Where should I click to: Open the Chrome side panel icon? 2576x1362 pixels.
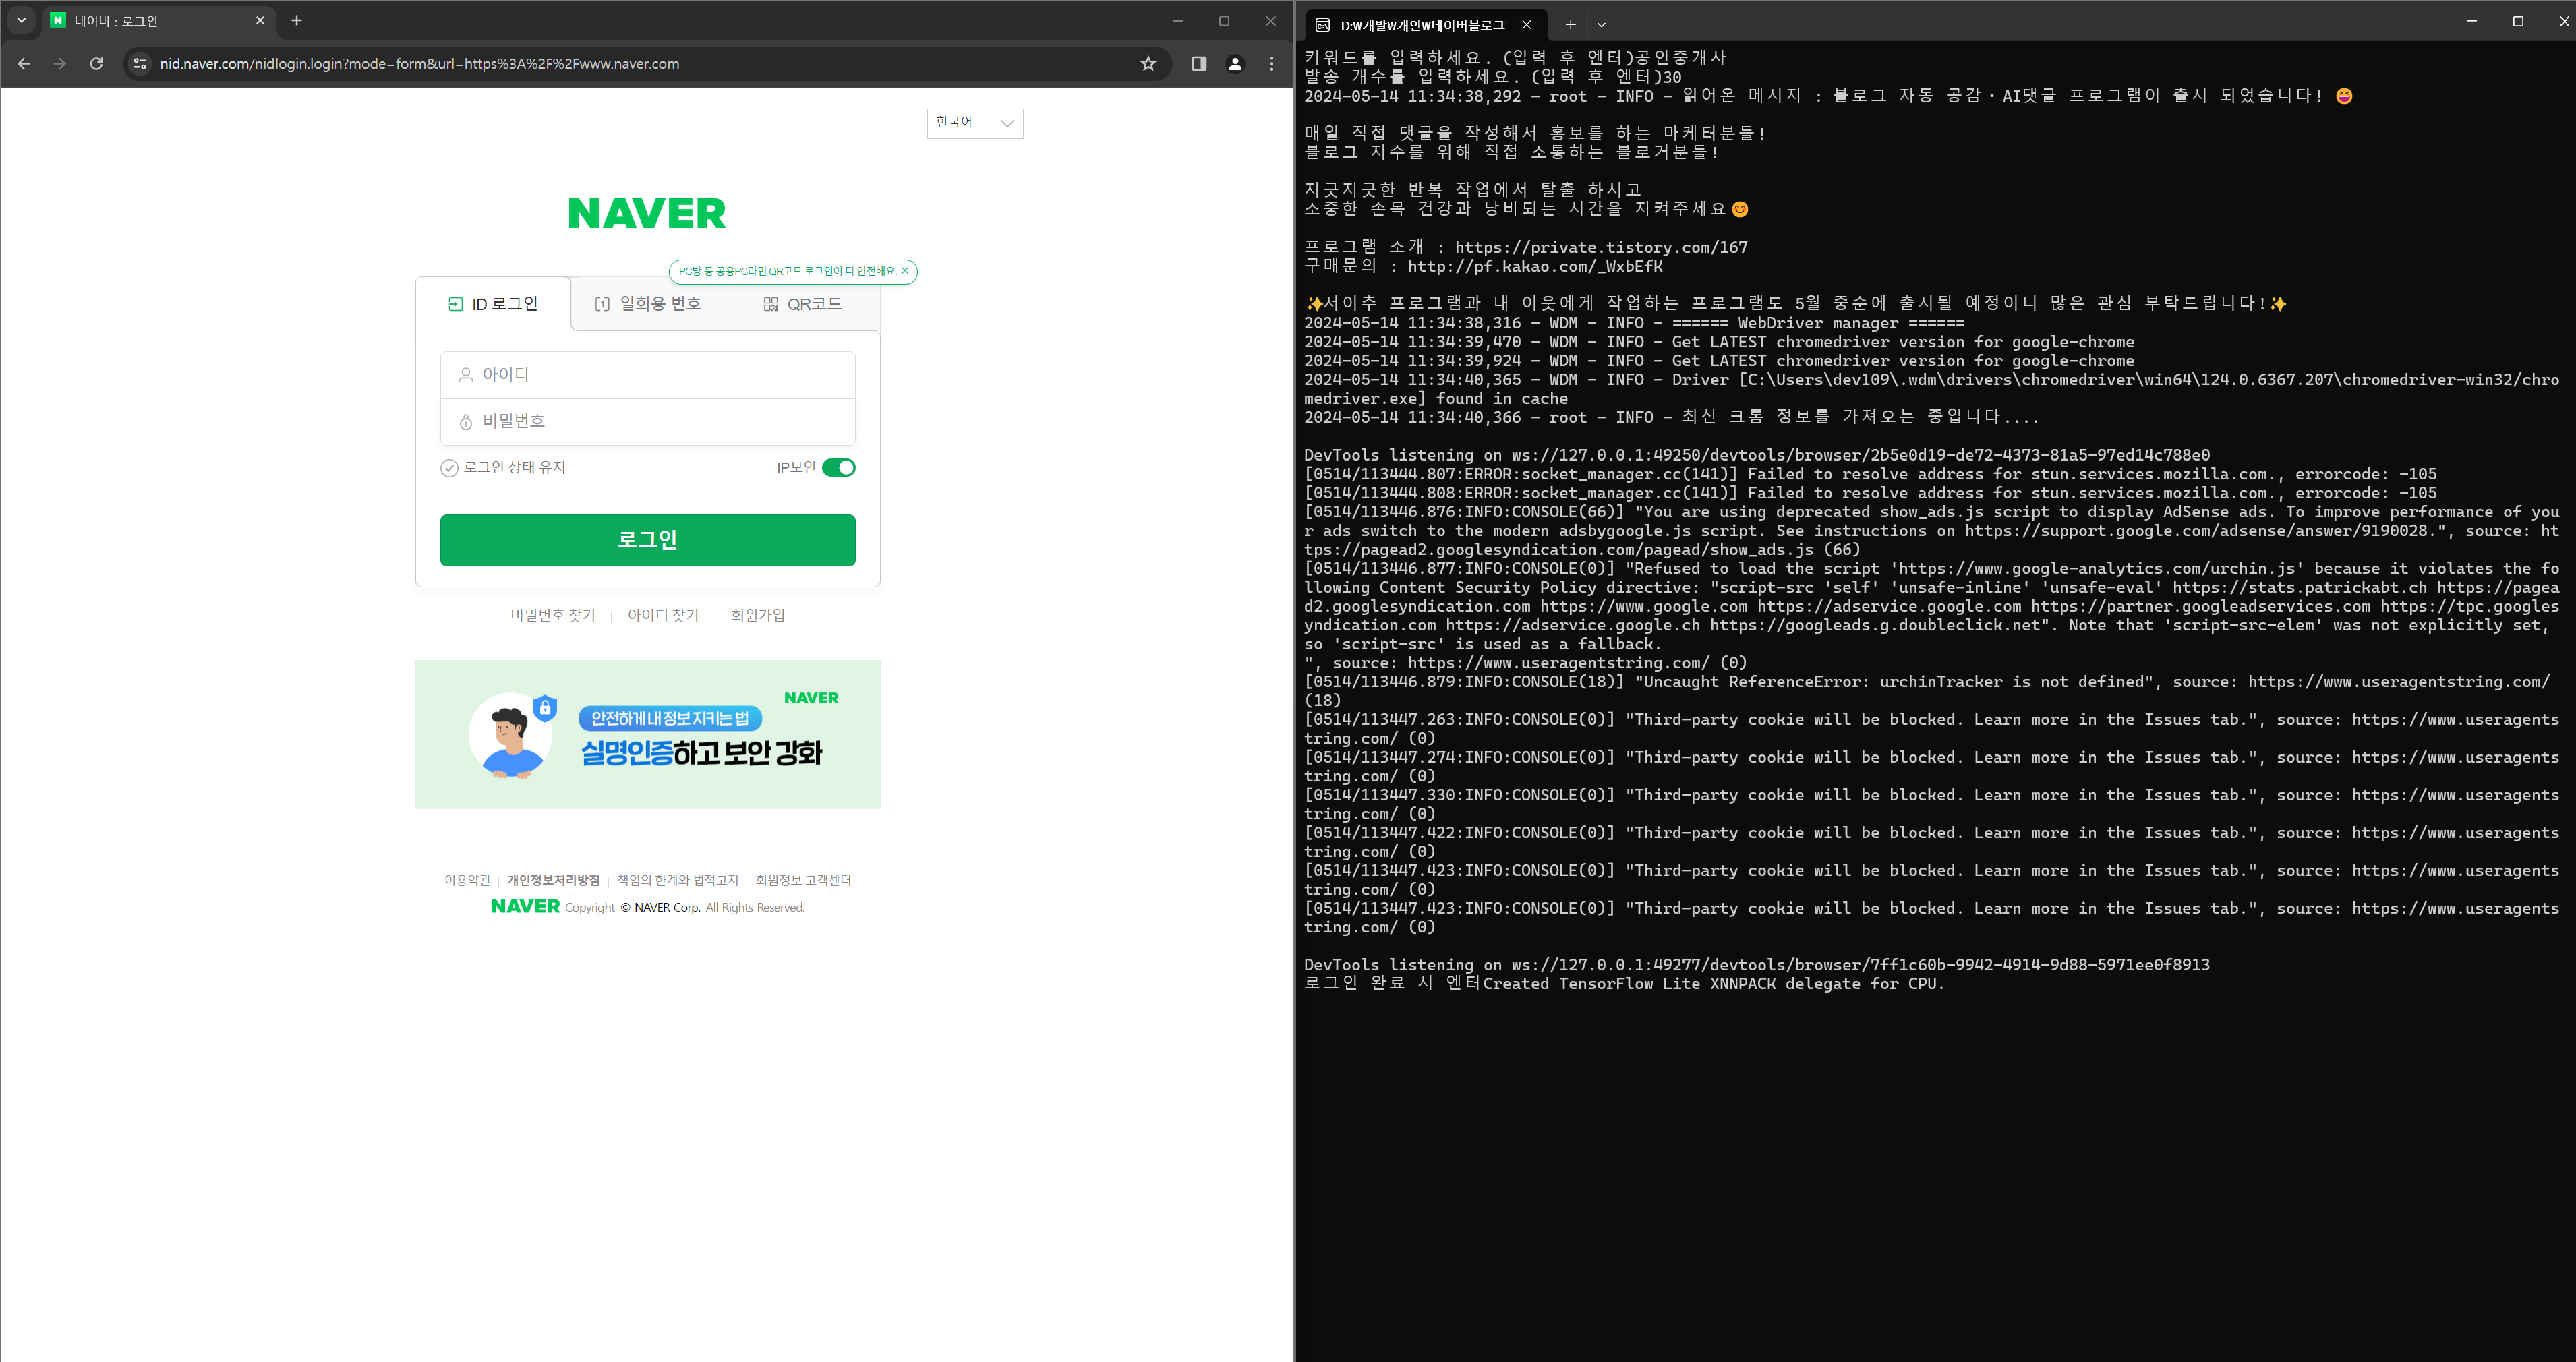1198,64
